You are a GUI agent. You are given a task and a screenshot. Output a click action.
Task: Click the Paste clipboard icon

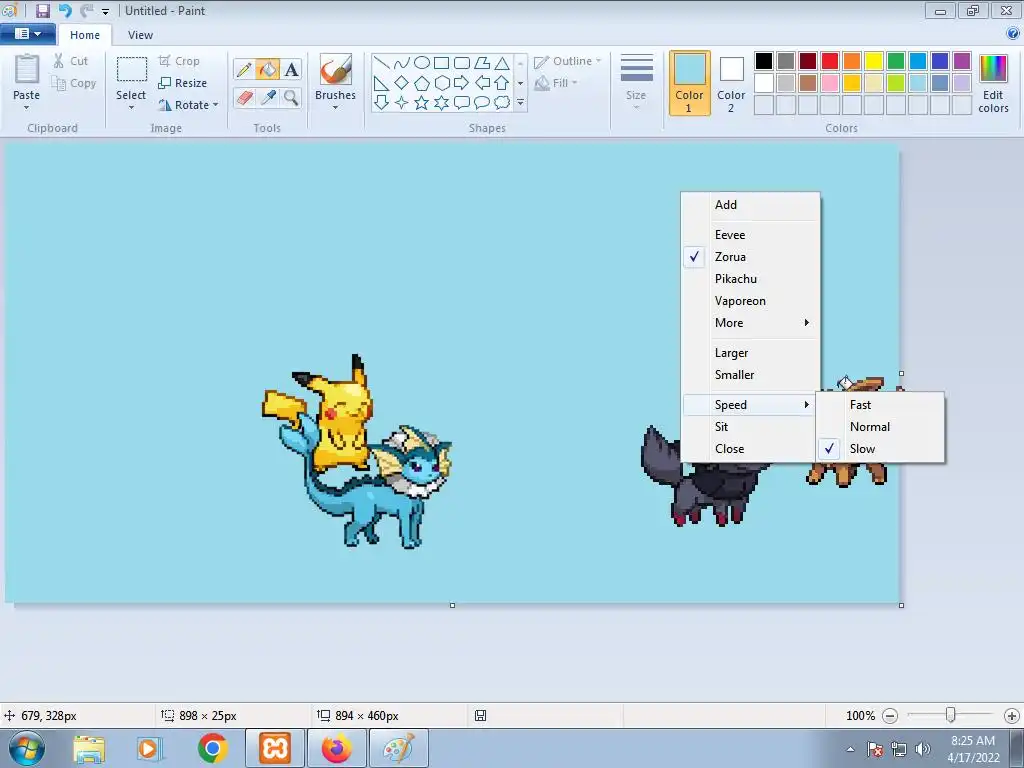27,69
